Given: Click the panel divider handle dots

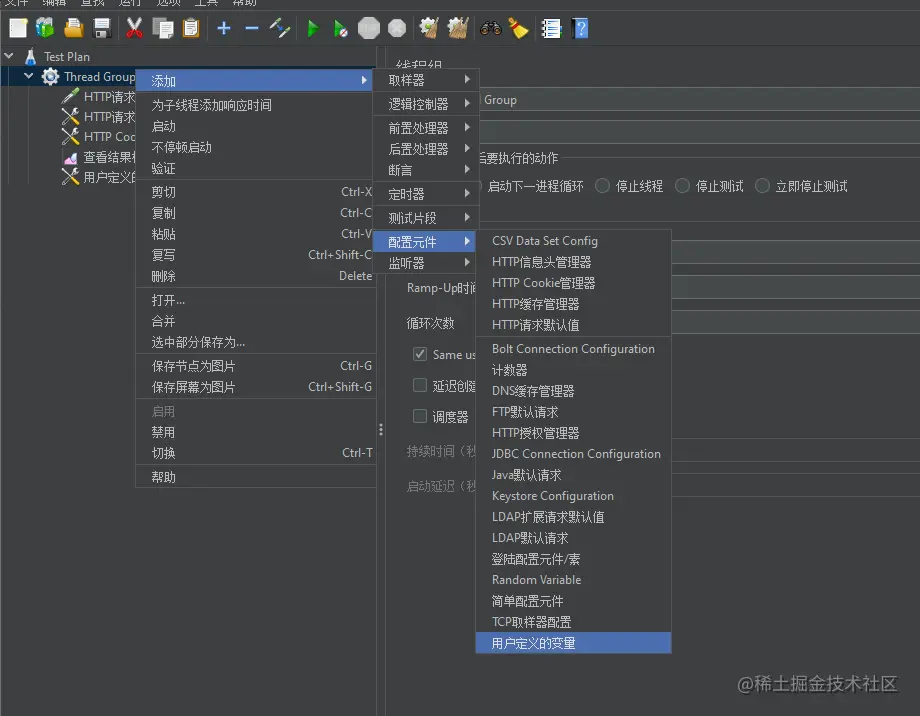Looking at the screenshot, I should click(381, 430).
